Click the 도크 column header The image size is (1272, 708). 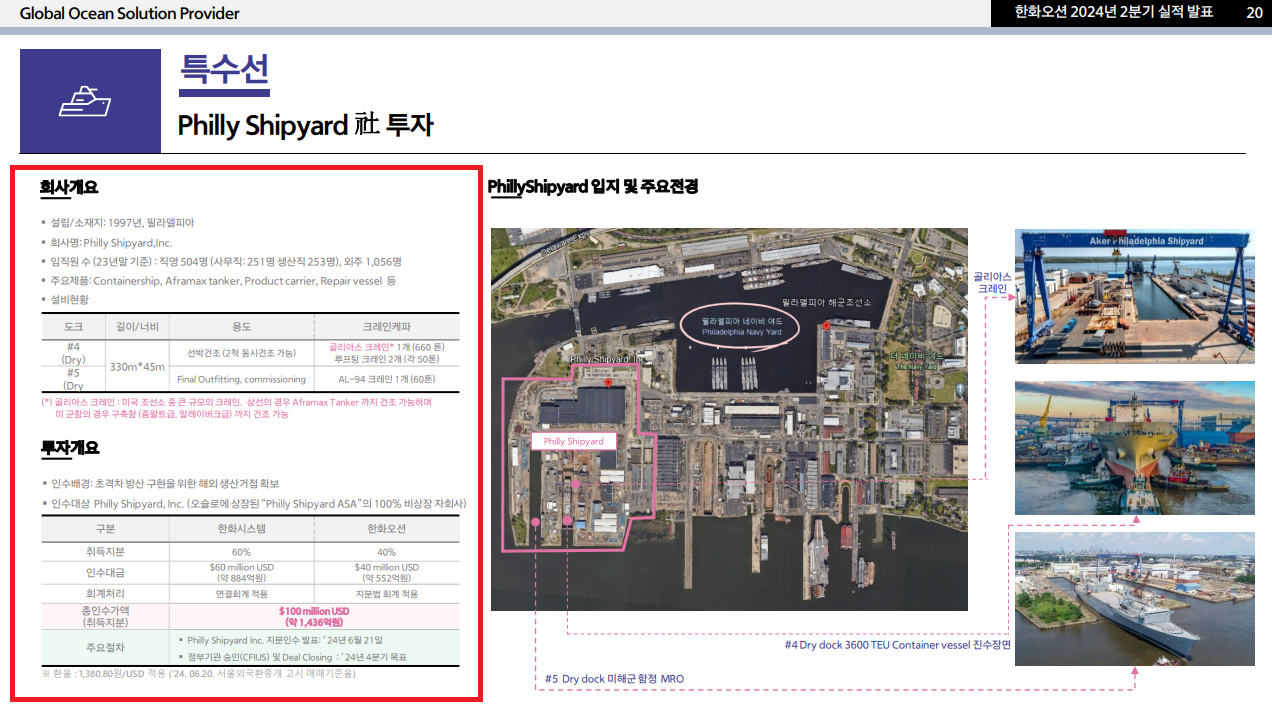pos(73,326)
